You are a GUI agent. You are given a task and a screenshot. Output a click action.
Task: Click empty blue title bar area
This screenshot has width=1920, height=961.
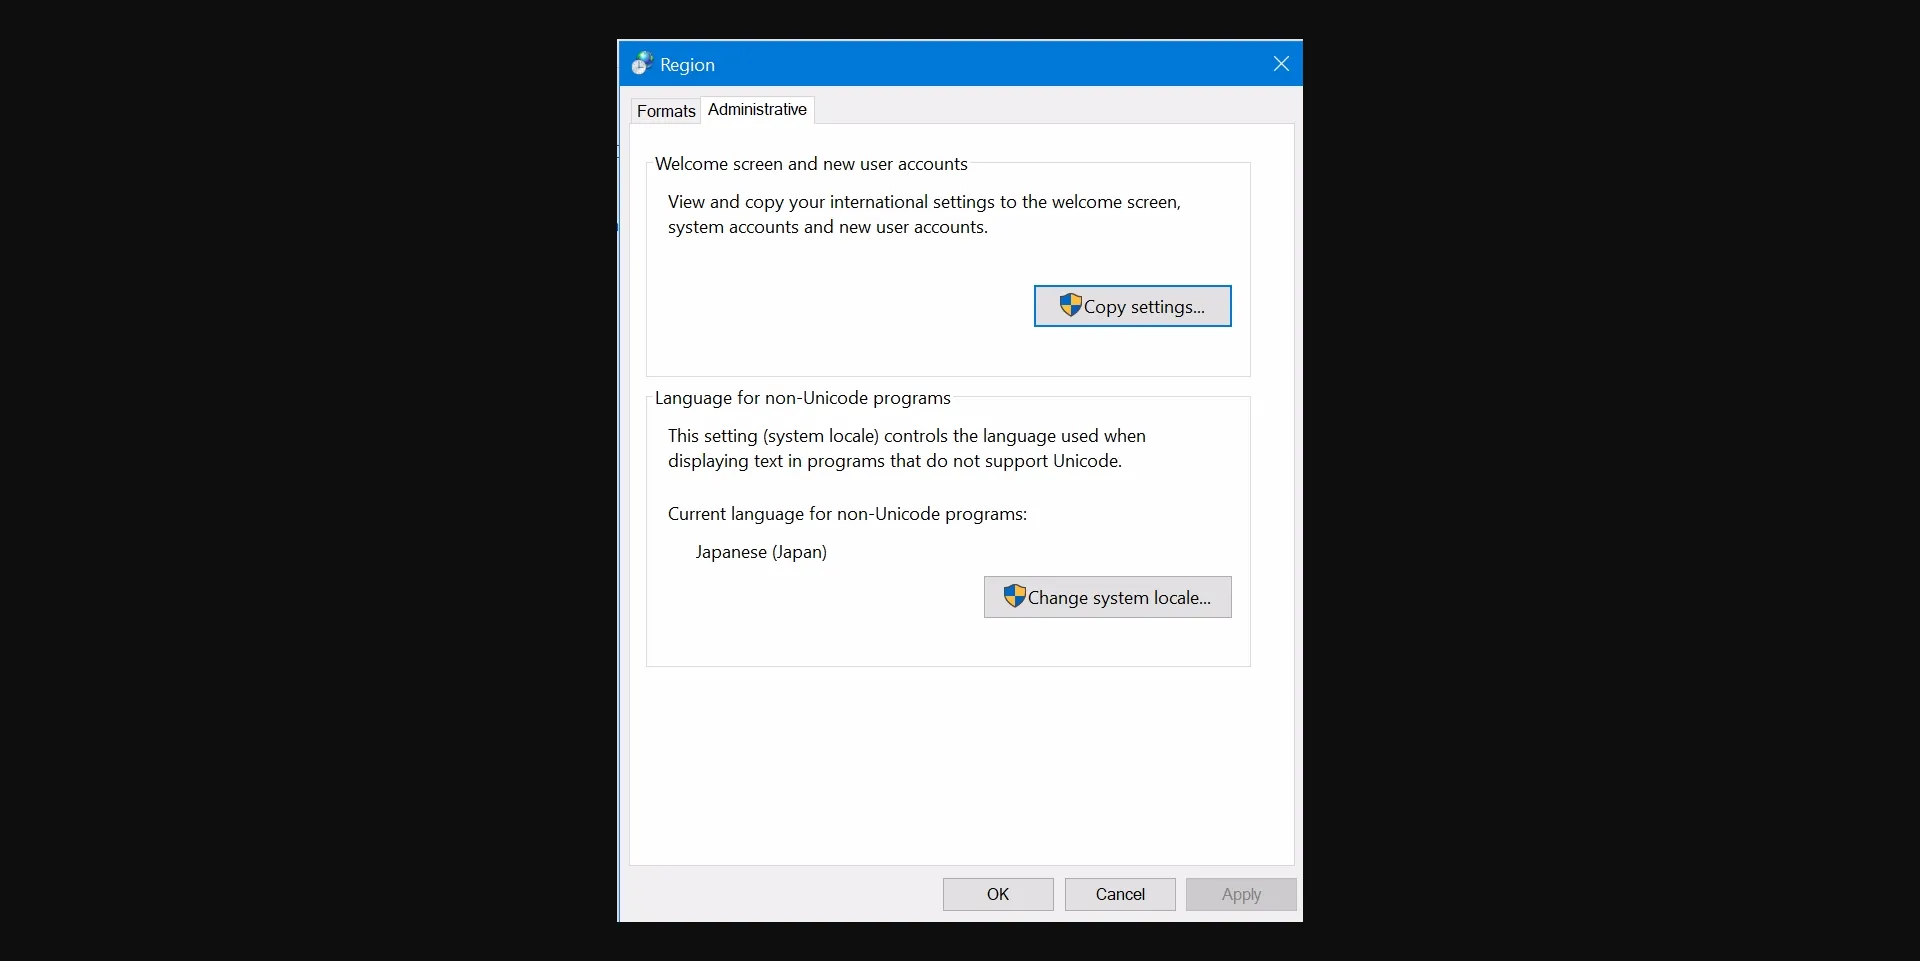pyautogui.click(x=980, y=64)
